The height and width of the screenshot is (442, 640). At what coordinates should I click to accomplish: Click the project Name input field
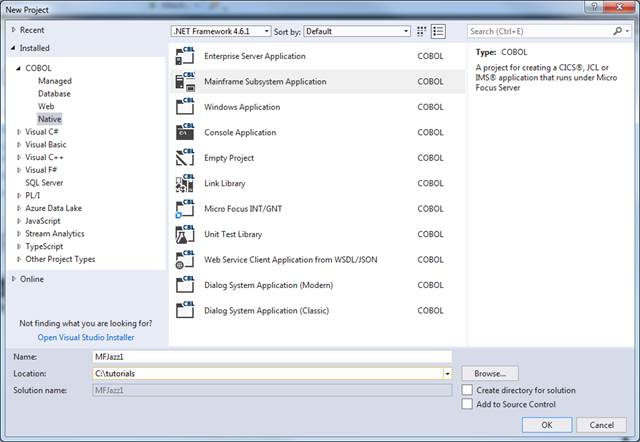(272, 357)
